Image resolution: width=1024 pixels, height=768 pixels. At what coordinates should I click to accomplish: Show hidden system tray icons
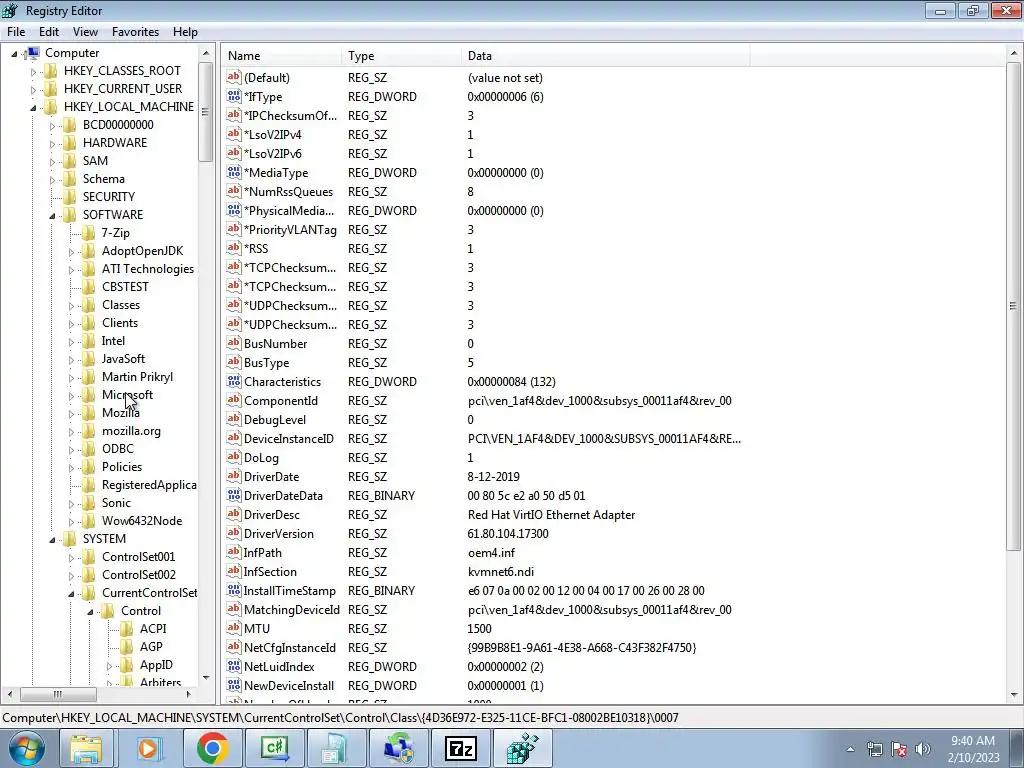pos(850,749)
